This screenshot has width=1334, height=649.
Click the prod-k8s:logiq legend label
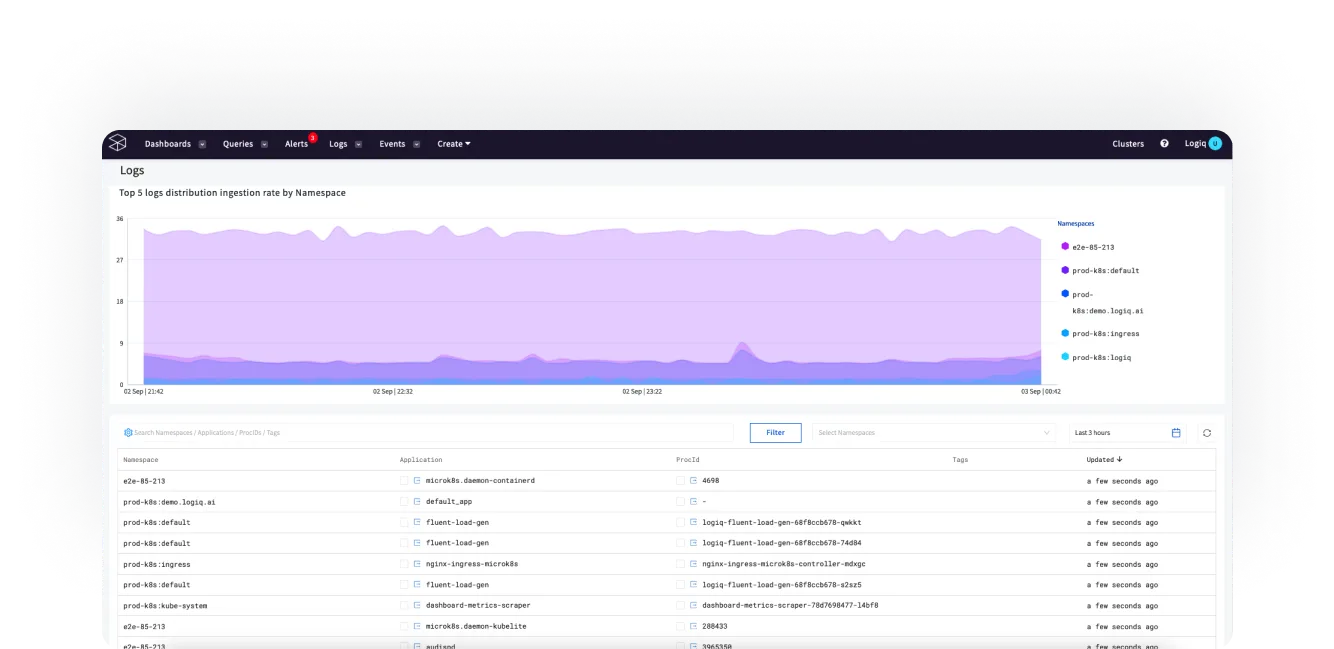[1102, 357]
